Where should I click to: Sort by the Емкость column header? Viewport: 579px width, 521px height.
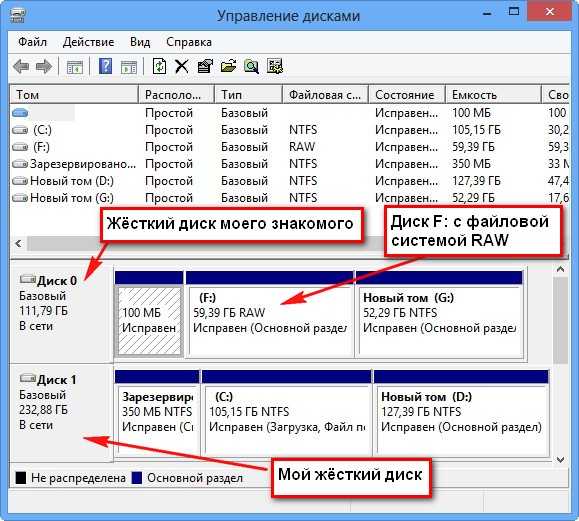[x=494, y=95]
